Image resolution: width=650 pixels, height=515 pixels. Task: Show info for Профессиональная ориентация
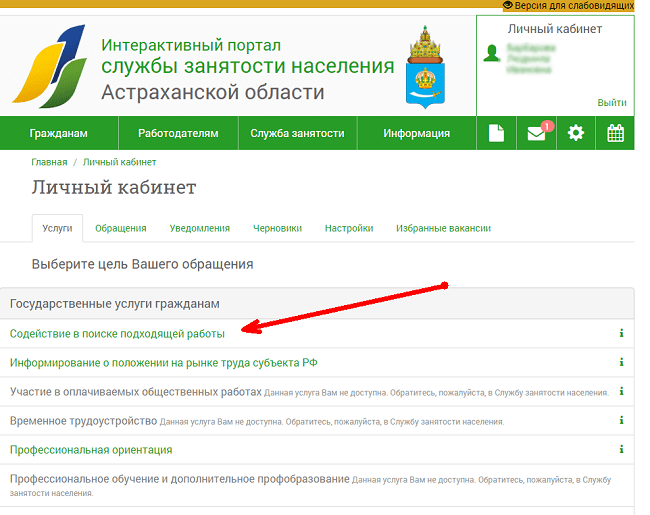(x=621, y=449)
